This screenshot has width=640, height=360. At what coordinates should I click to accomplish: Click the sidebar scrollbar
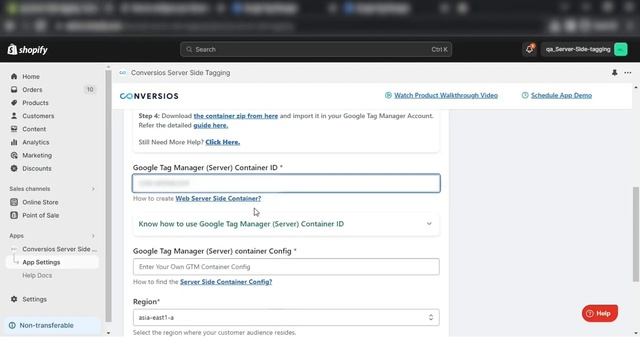(108, 196)
